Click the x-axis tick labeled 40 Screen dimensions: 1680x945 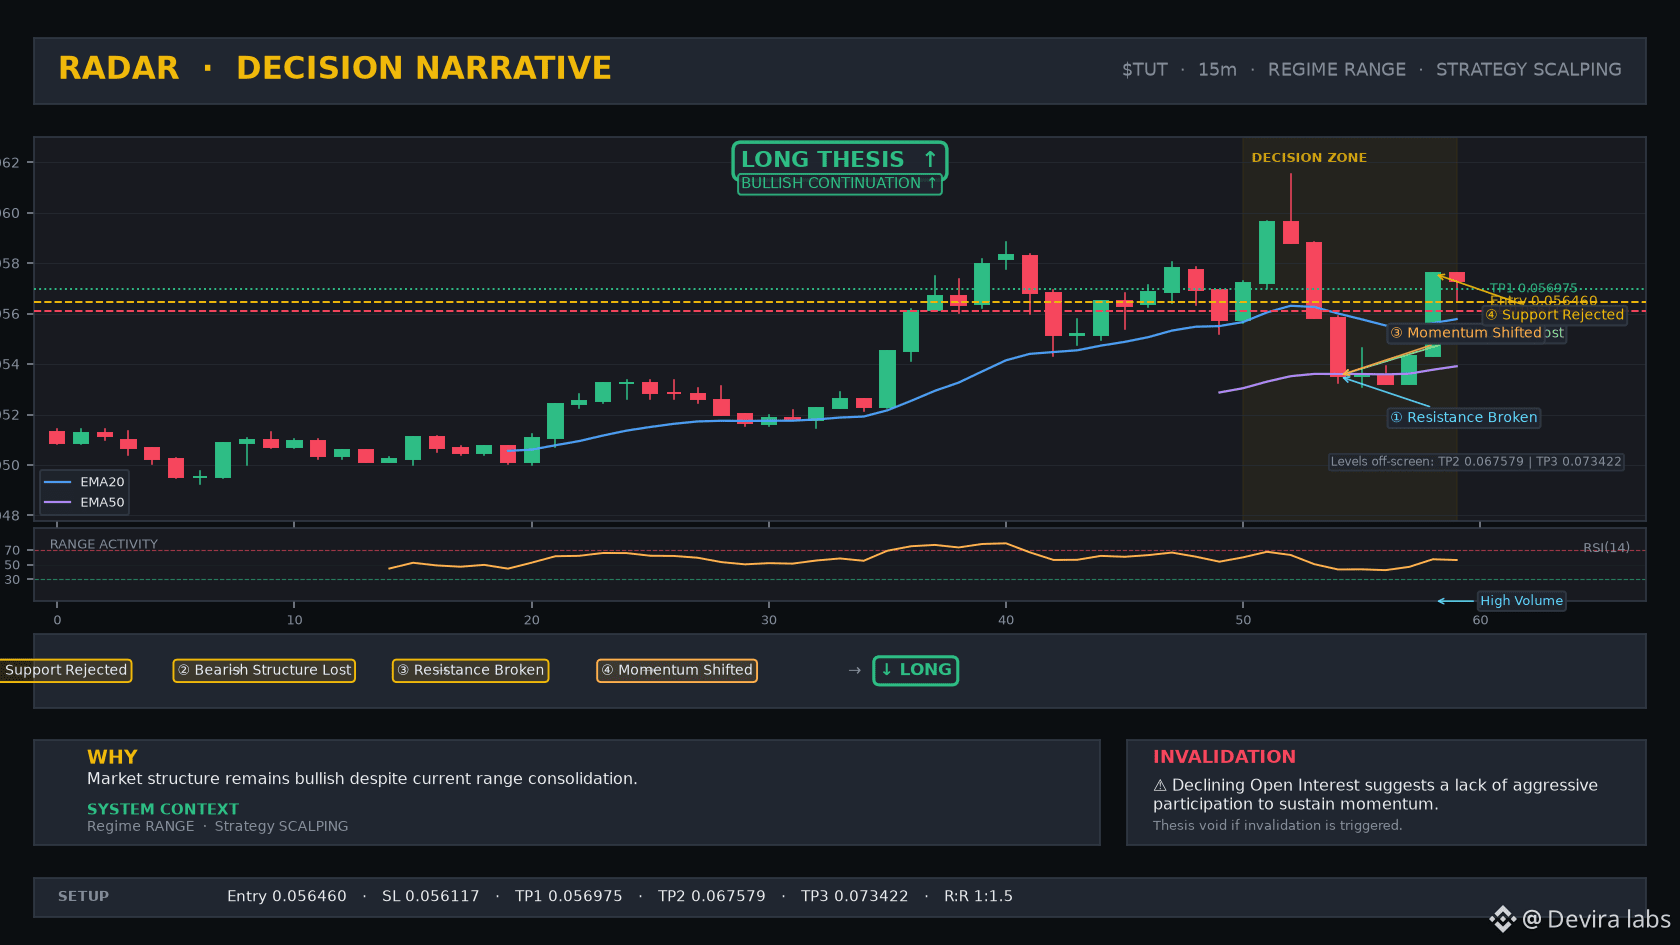[x=1006, y=620]
